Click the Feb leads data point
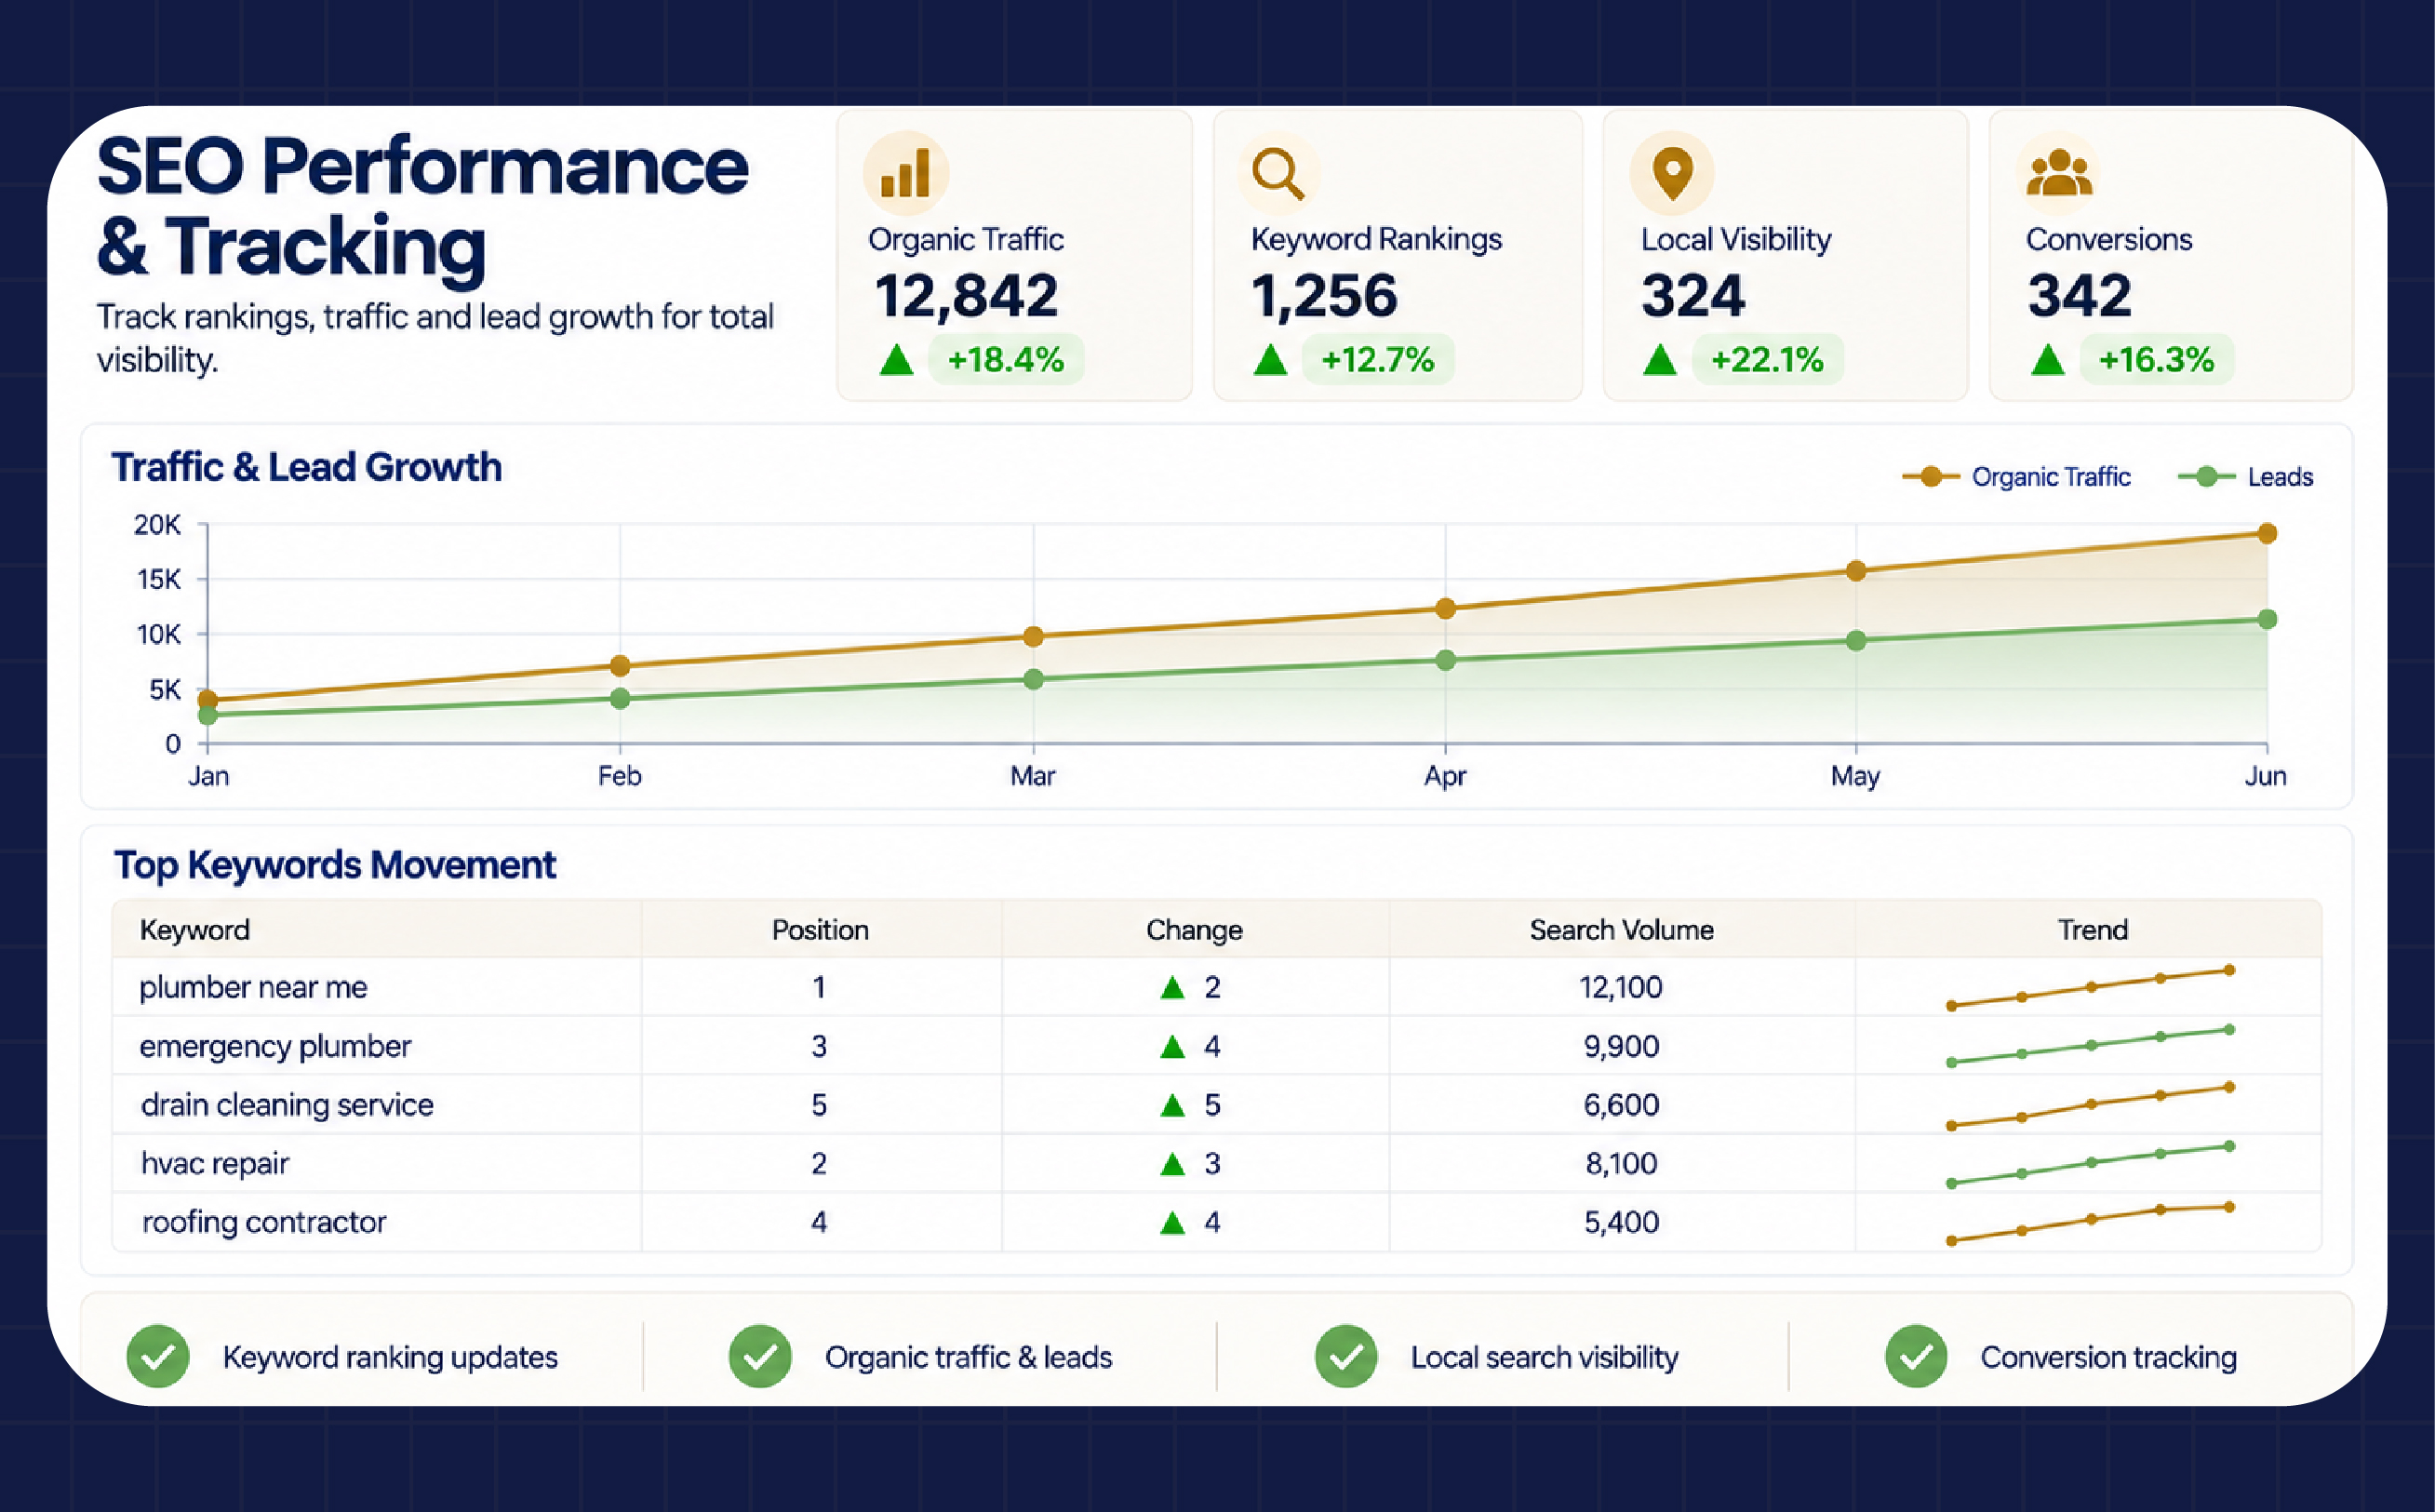Viewport: 2435px width, 1512px height. [620, 698]
